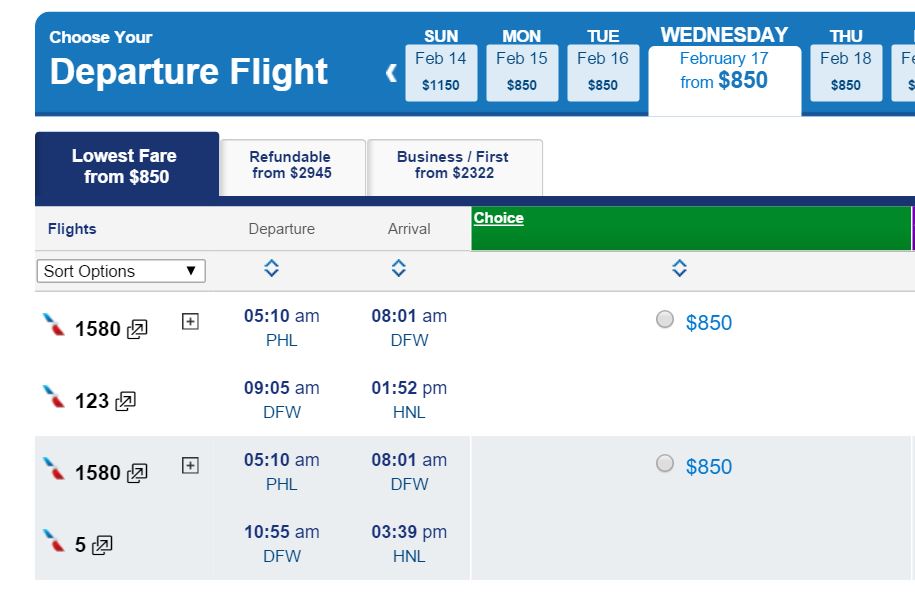
Task: Open details icon for first flight 1580
Action: (137, 329)
